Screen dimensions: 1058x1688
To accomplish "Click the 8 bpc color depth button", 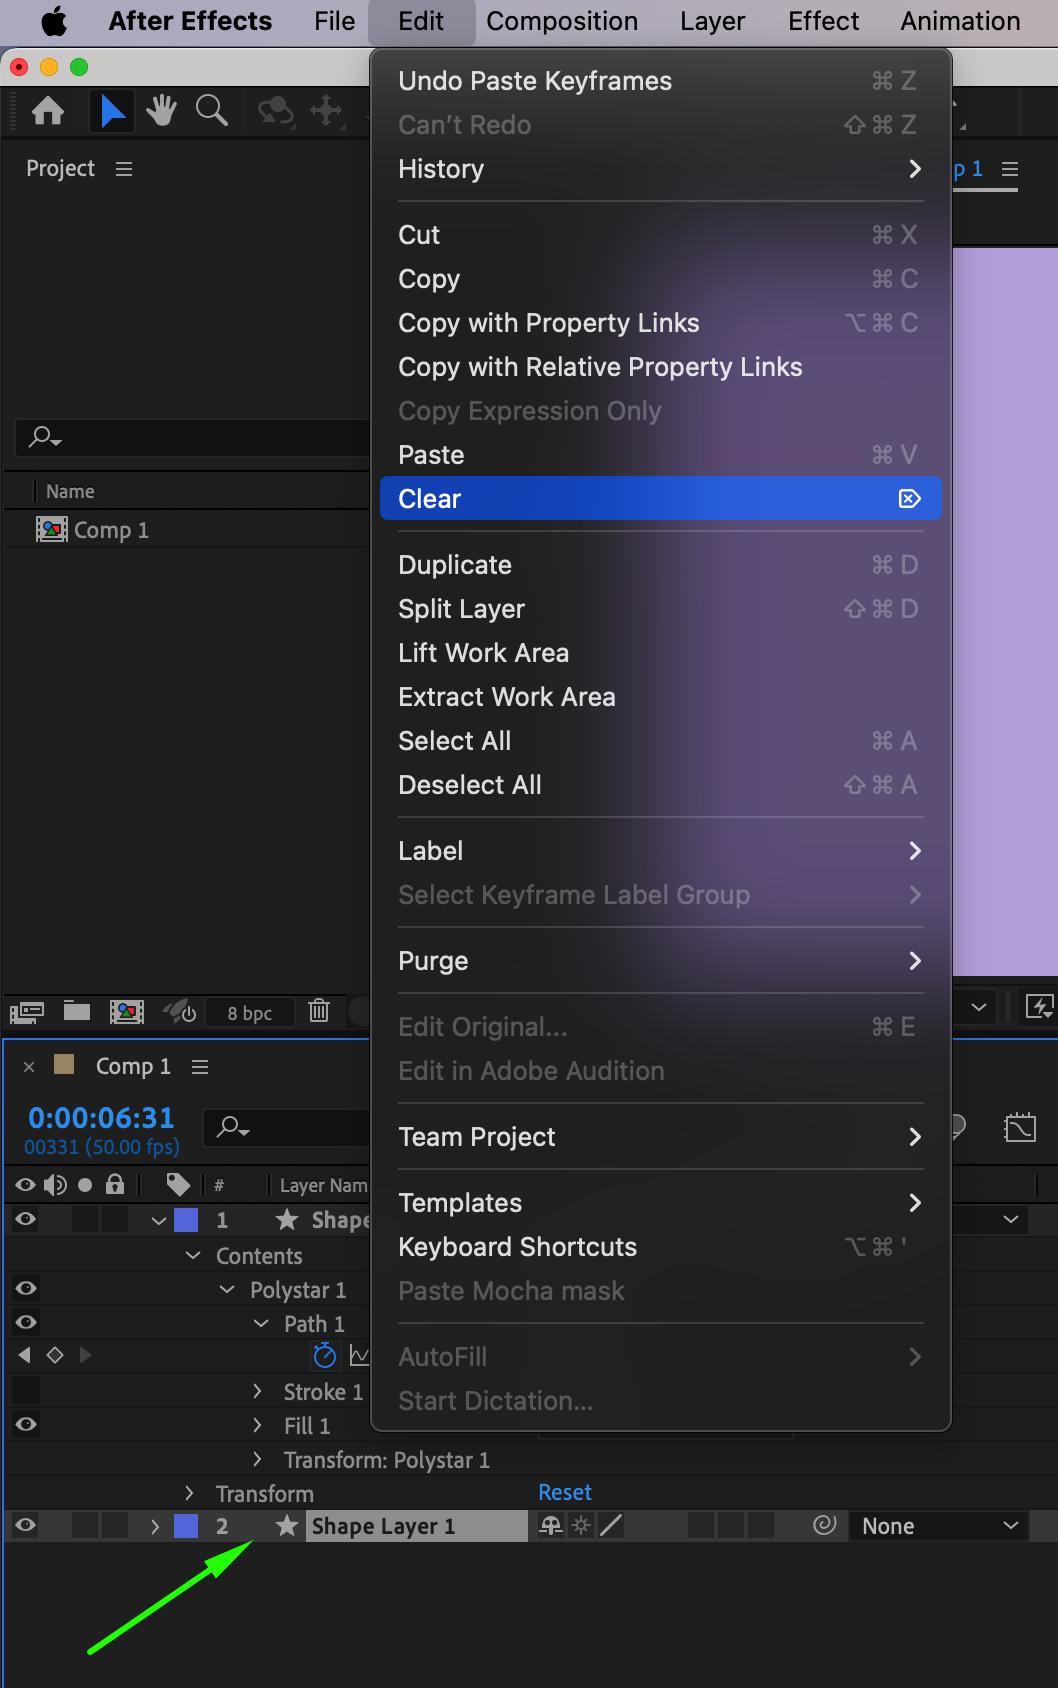I will click(x=249, y=1013).
